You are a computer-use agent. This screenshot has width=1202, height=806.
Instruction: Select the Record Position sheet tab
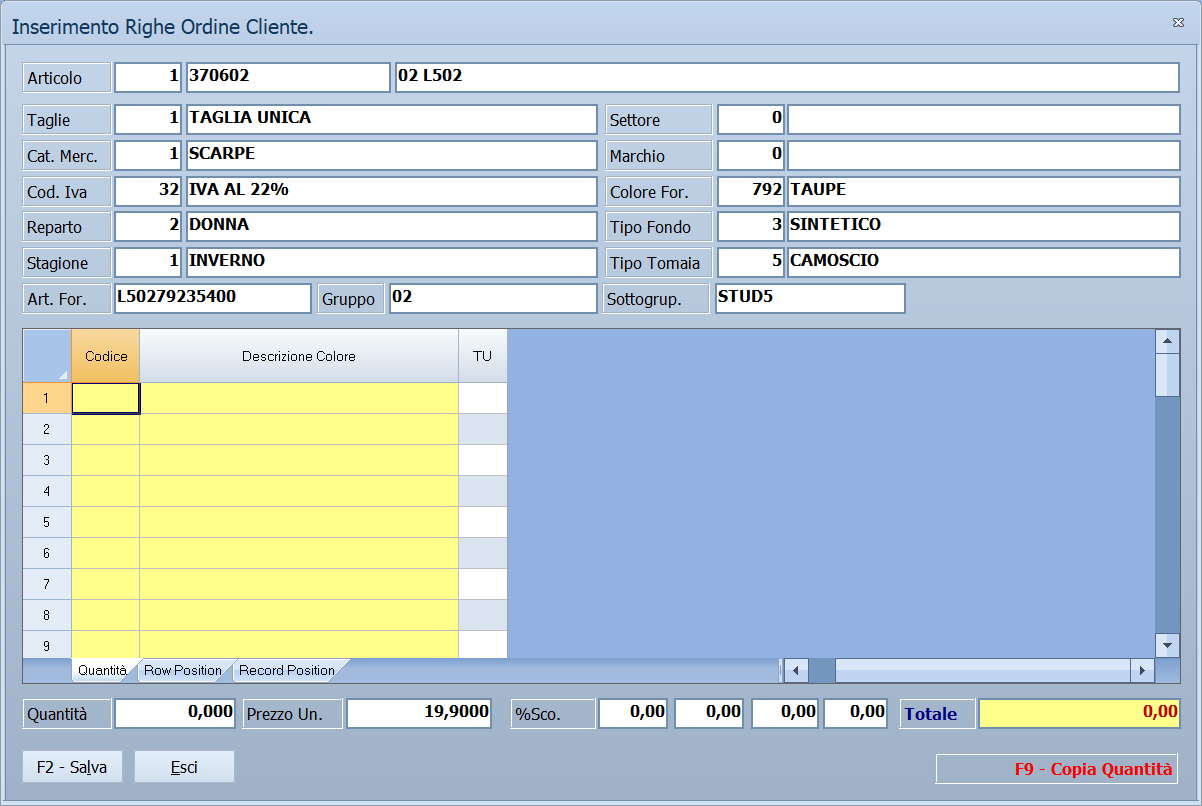(287, 670)
